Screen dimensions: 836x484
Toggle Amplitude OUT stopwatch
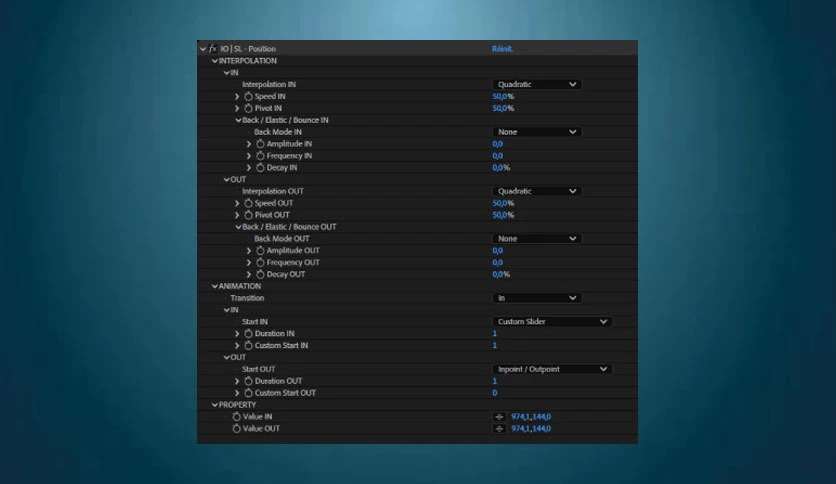[x=260, y=251]
